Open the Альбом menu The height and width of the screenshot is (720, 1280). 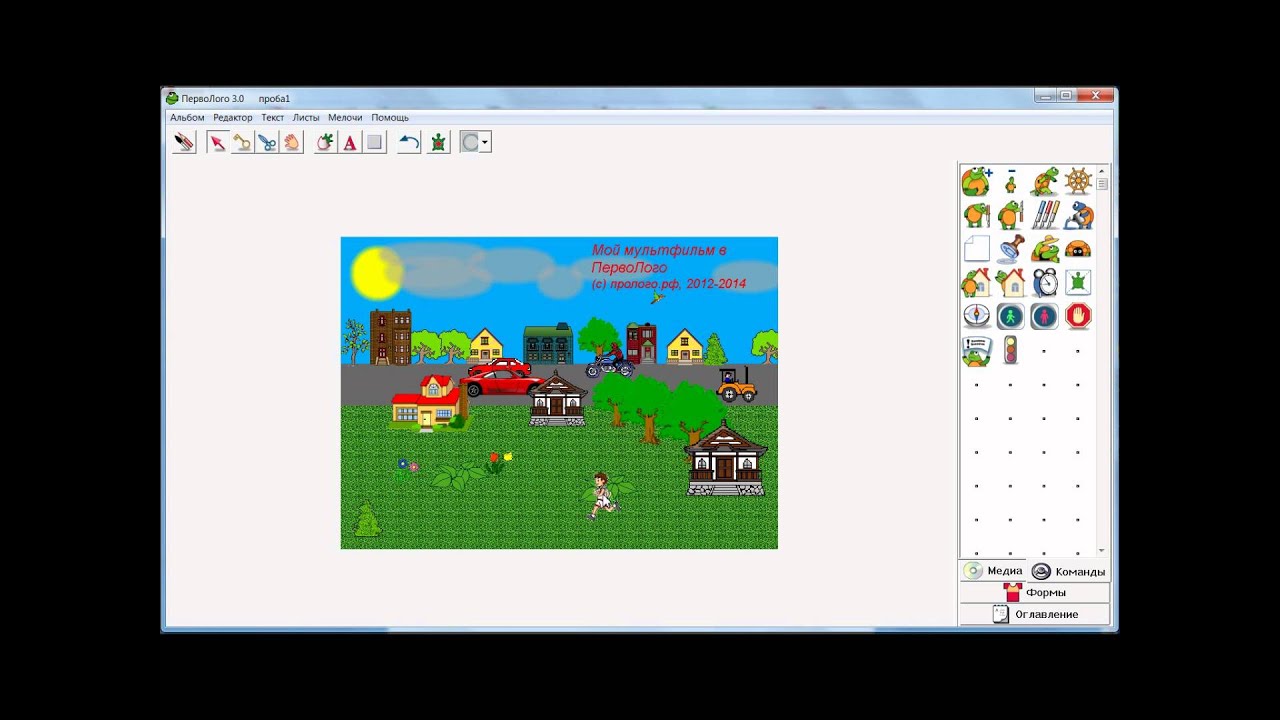tap(187, 117)
